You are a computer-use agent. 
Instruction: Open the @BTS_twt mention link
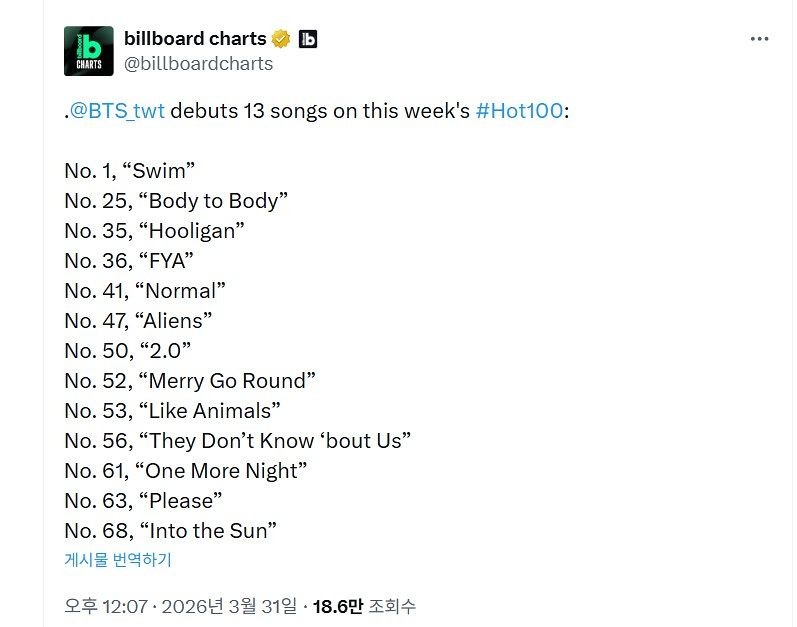pos(117,111)
